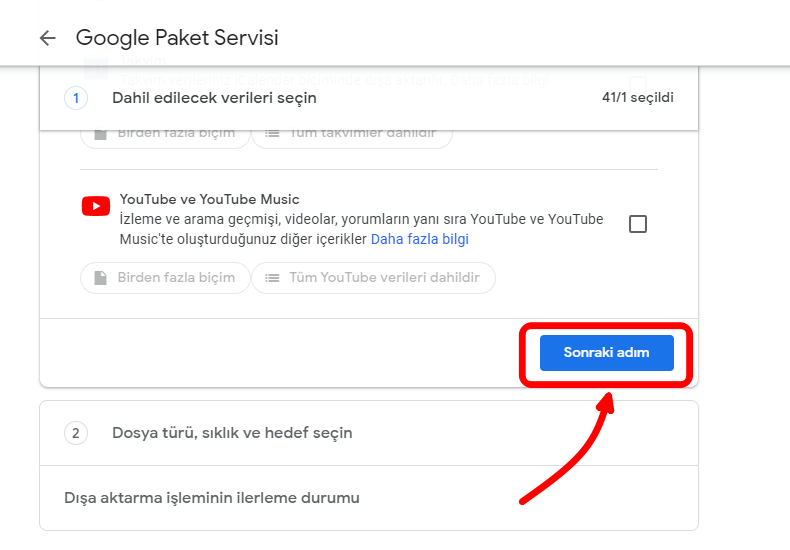790x550 pixels.
Task: Open YouTube 'Birden fazla biçim' format options
Action: point(165,278)
